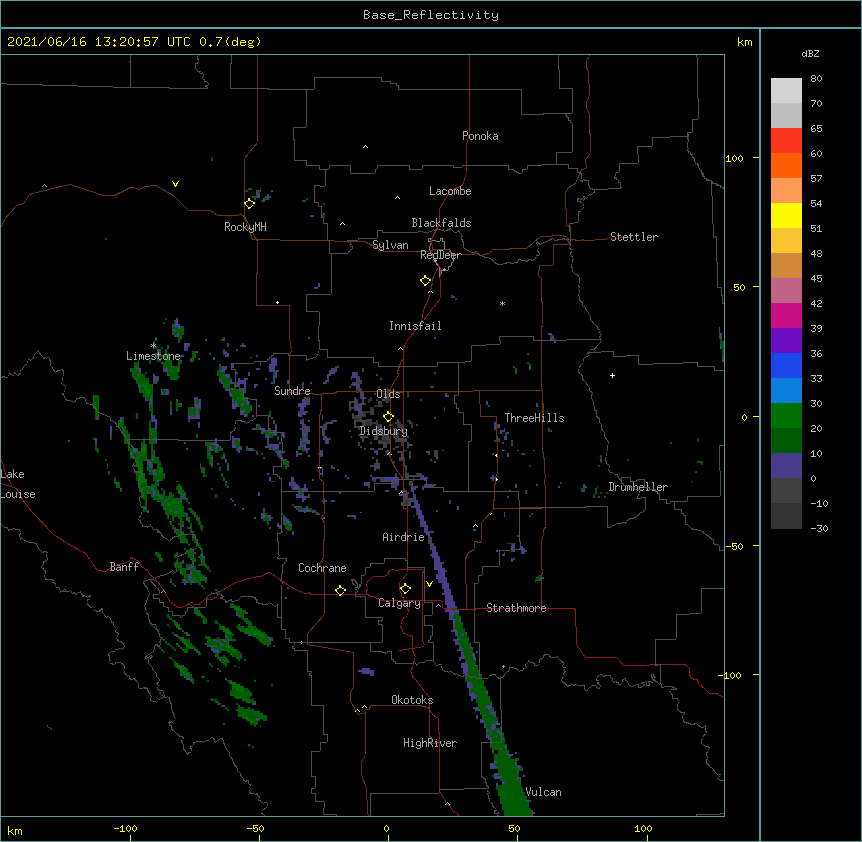Select the Innisfail city label

(x=415, y=326)
